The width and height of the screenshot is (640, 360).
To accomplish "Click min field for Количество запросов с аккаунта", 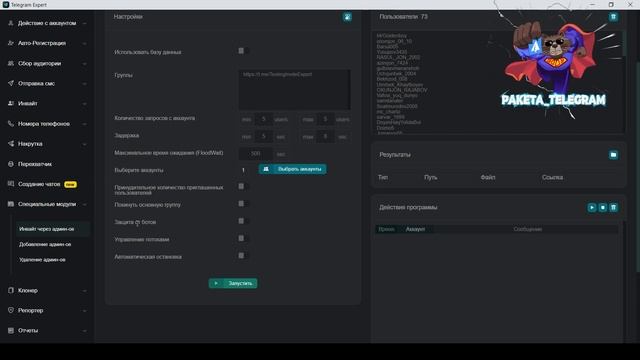I will 264,119.
